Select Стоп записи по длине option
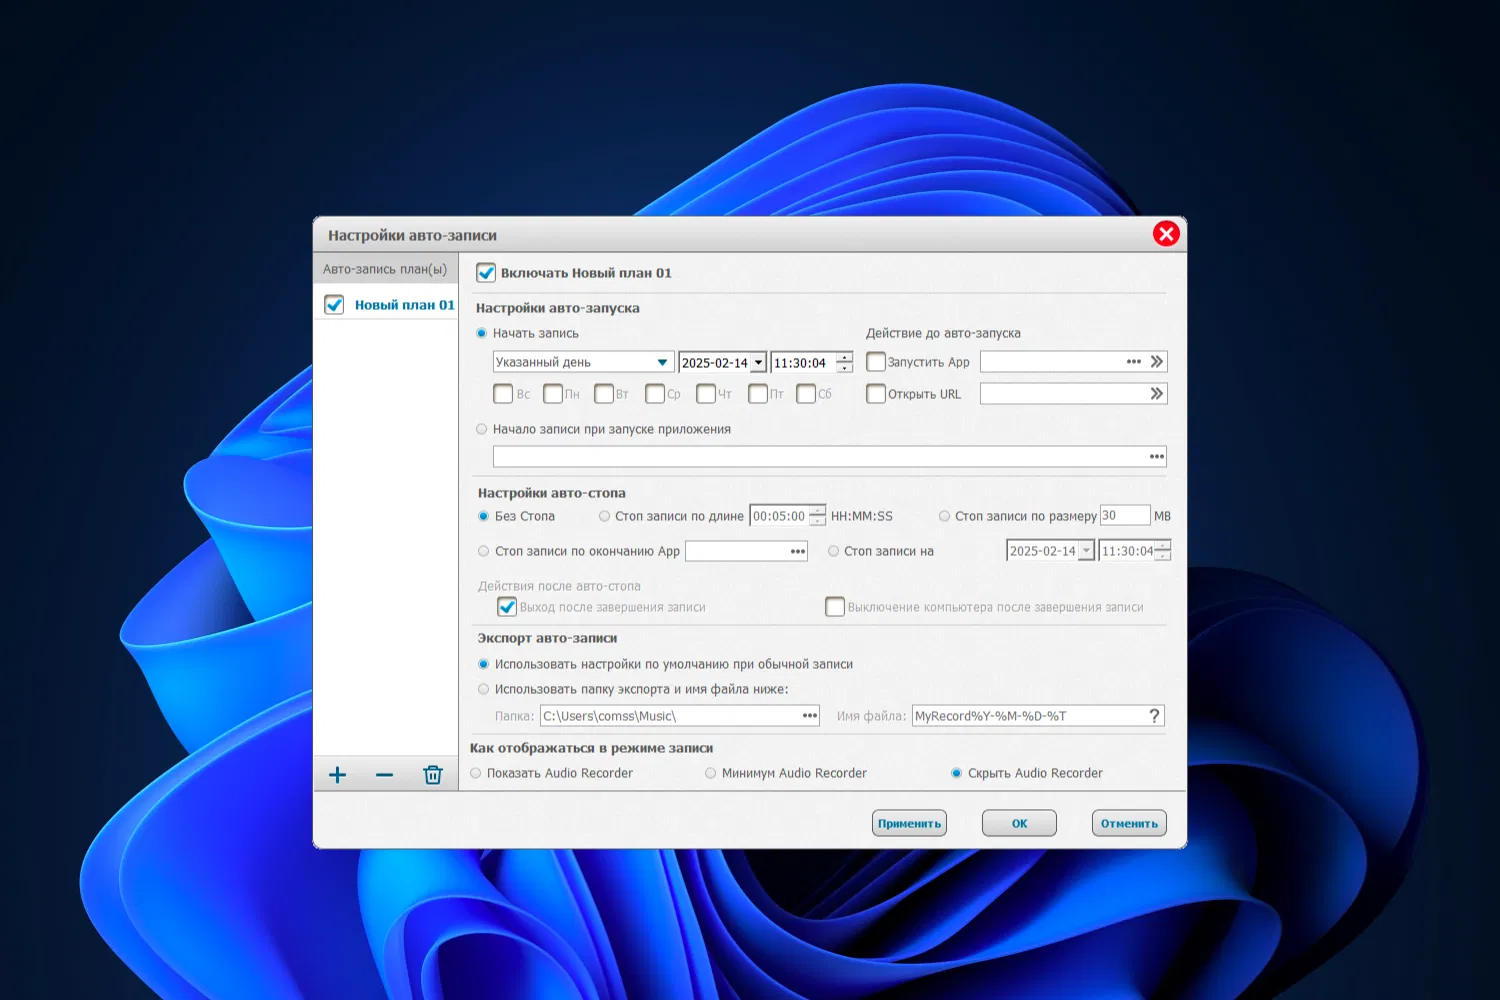Viewport: 1500px width, 1000px height. (604, 516)
